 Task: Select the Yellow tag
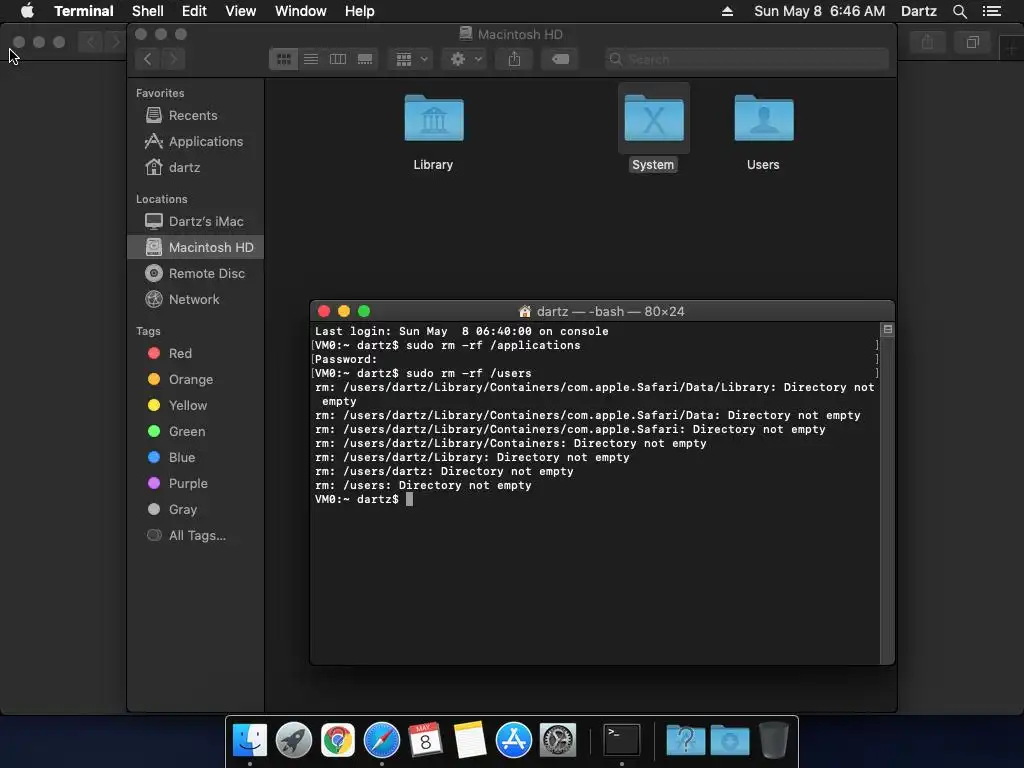(x=195, y=406)
